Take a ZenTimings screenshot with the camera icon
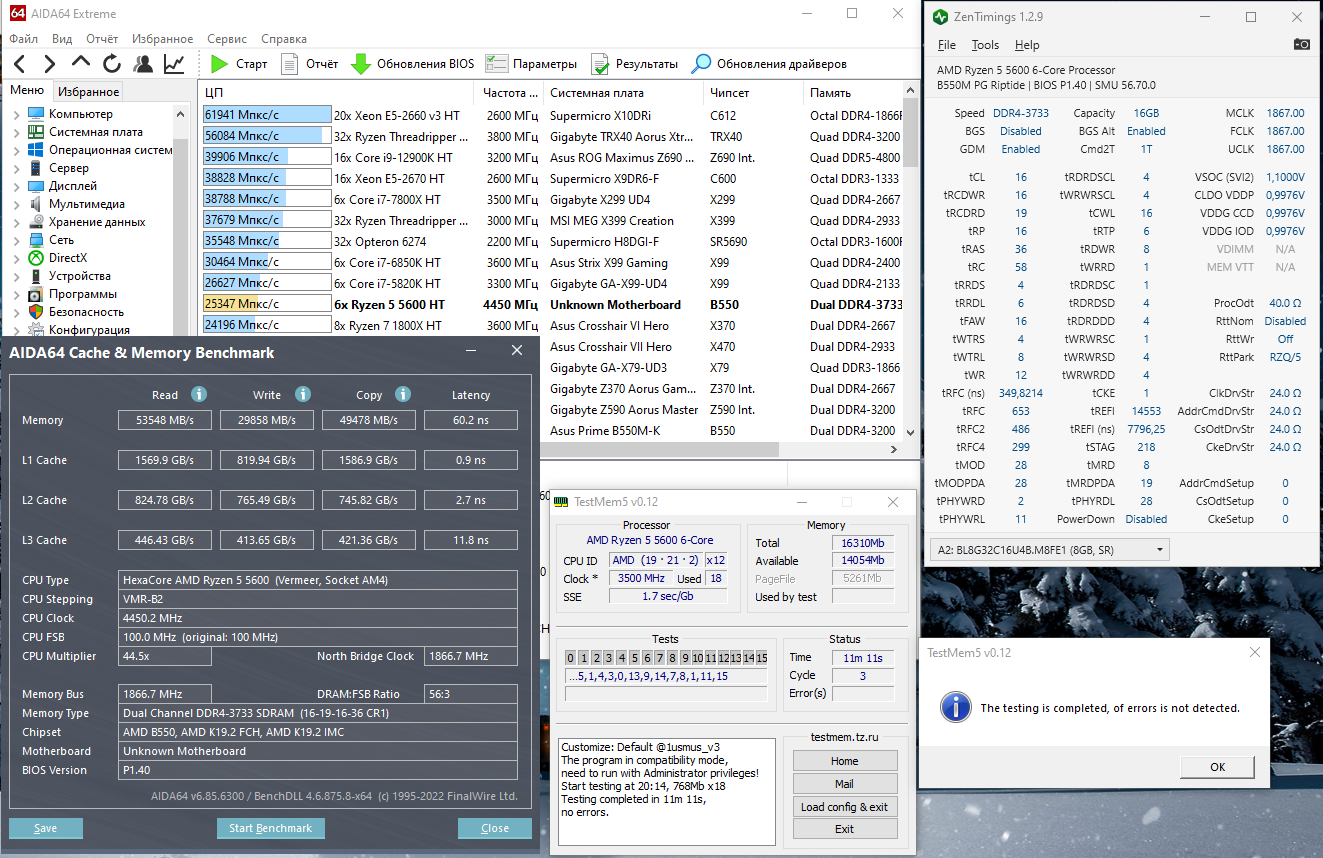The image size is (1323, 858). point(1301,45)
